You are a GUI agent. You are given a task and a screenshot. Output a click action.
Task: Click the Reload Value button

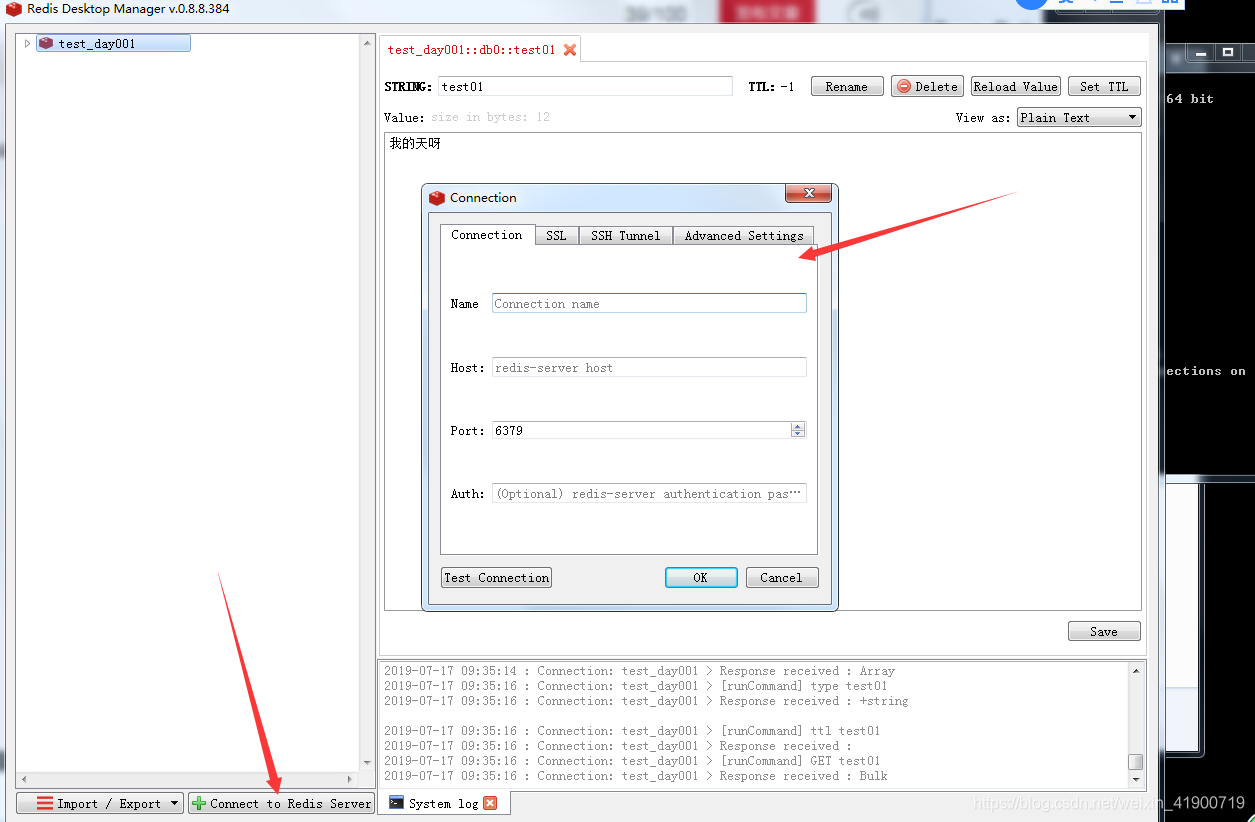[1015, 87]
